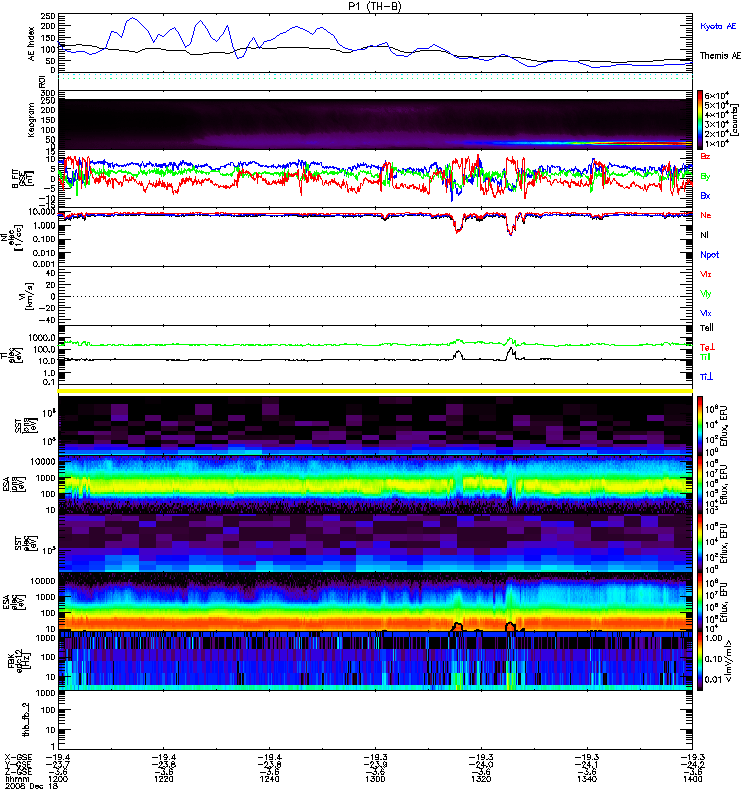Click the Z-GSE row label
The height and width of the screenshot is (800, 750).
[18, 772]
